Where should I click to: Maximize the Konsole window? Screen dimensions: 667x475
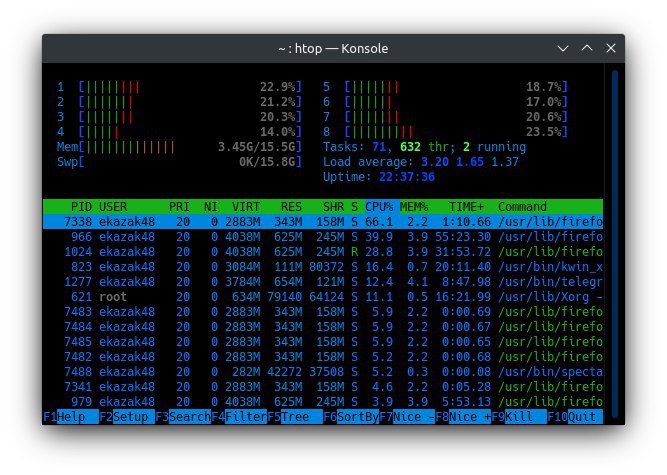tap(587, 48)
